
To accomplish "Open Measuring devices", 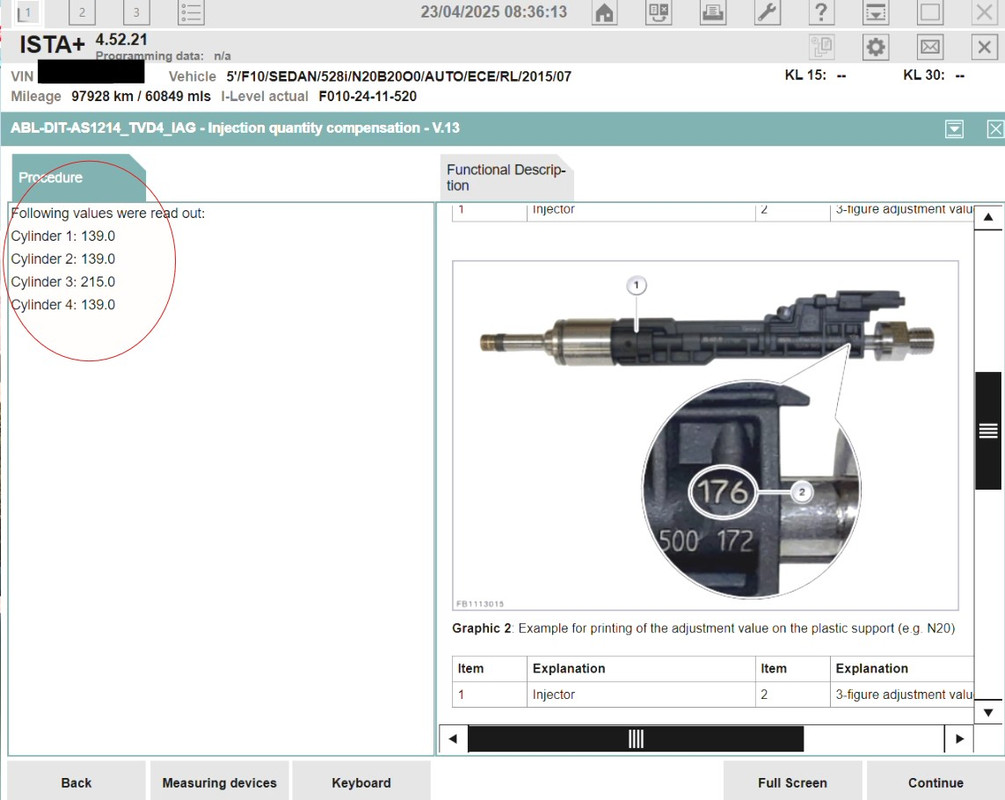I will (219, 782).
